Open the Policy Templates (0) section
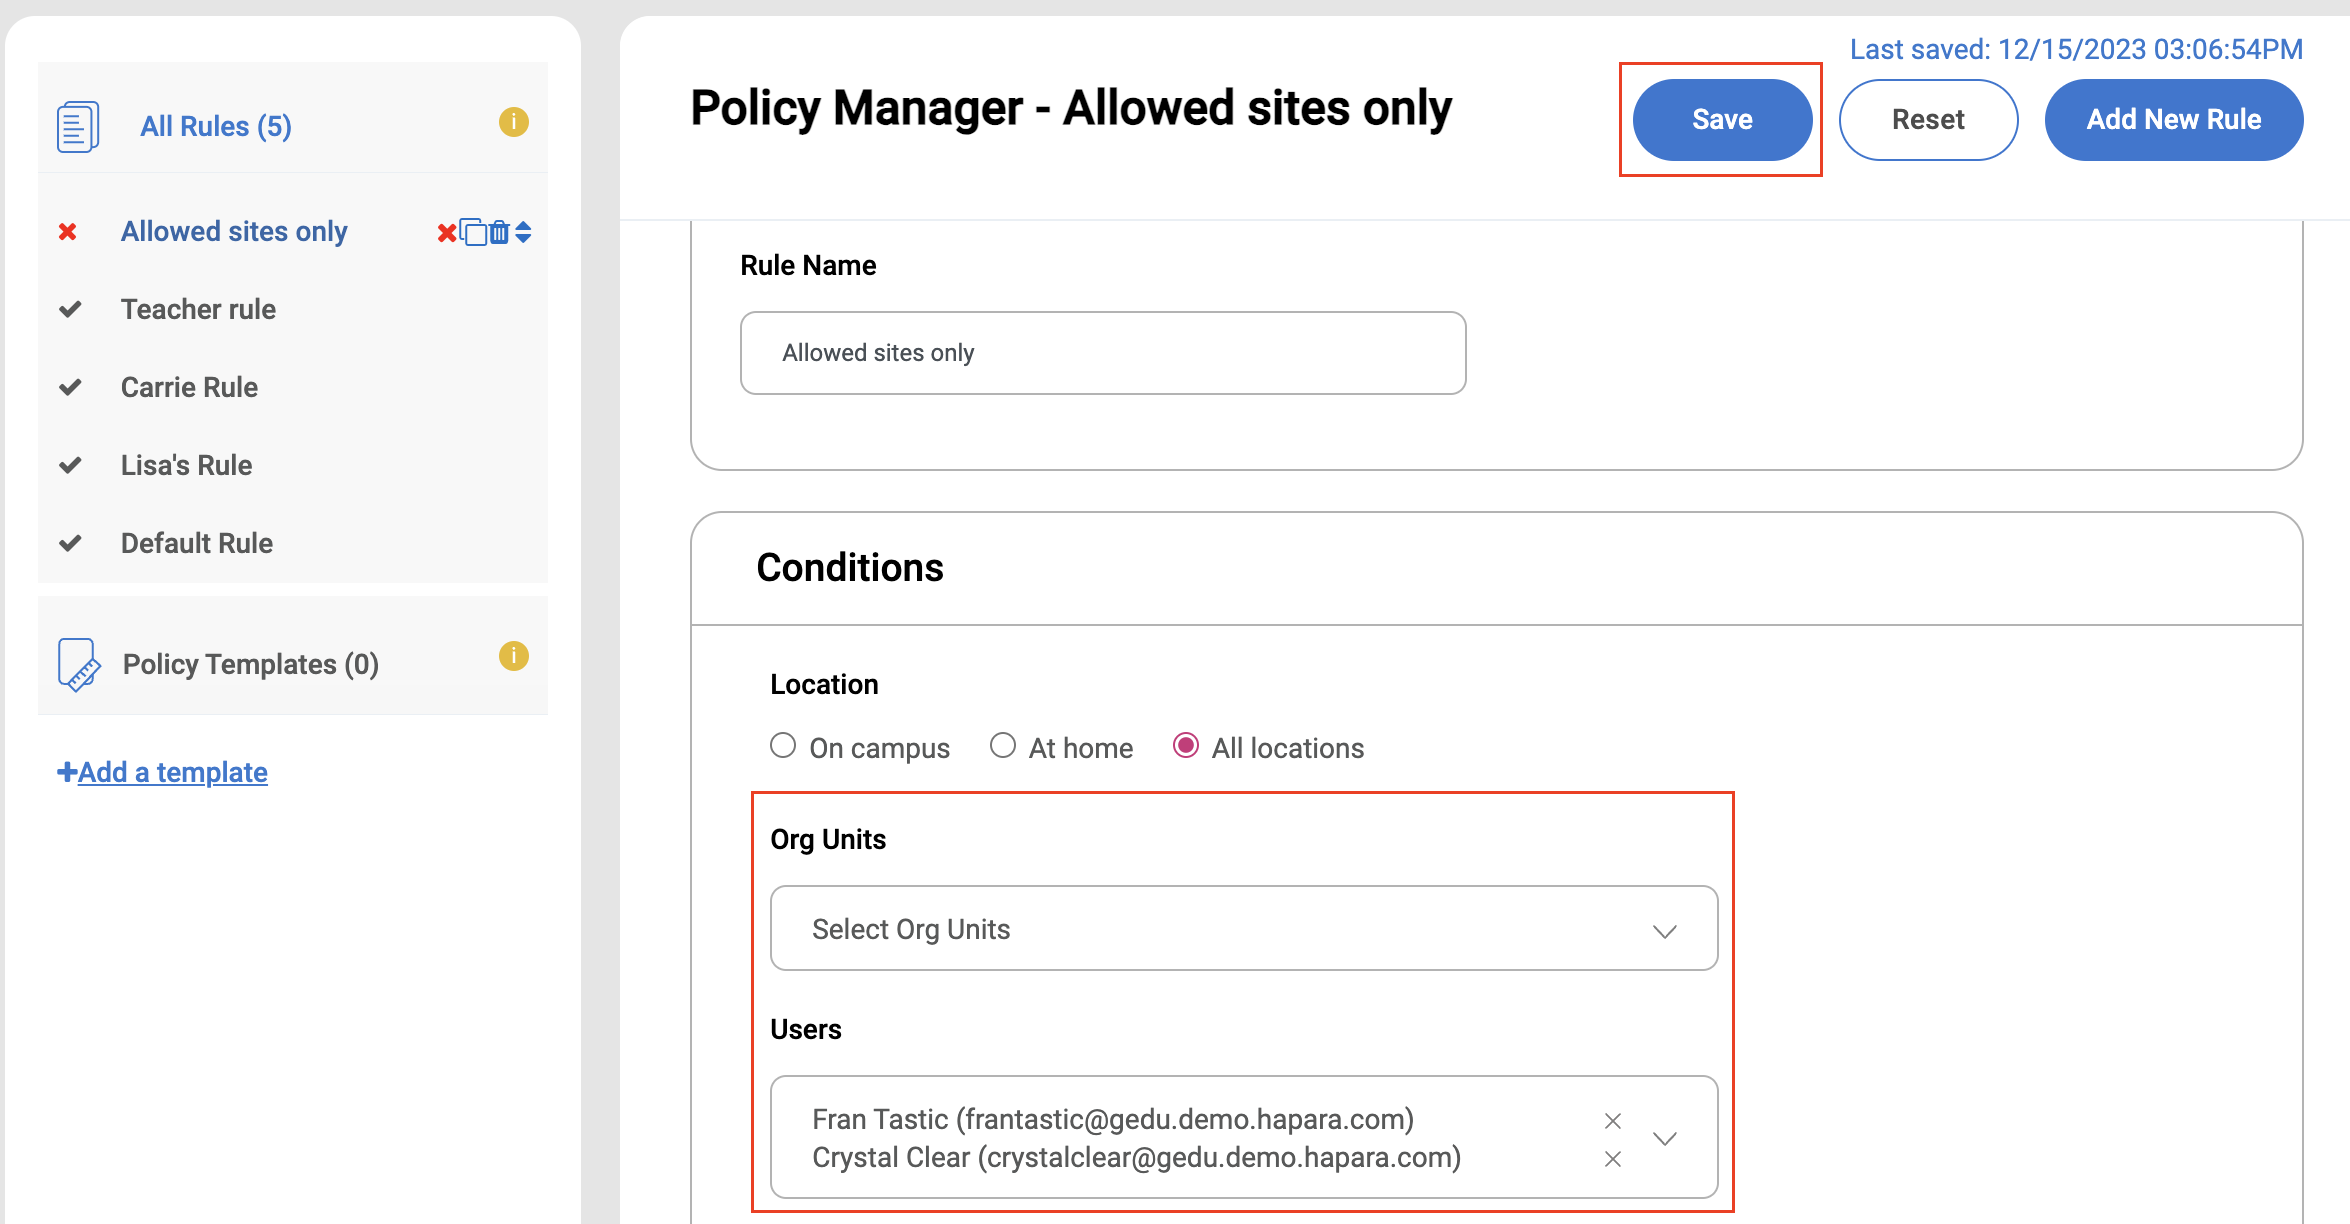2350x1224 pixels. point(251,665)
